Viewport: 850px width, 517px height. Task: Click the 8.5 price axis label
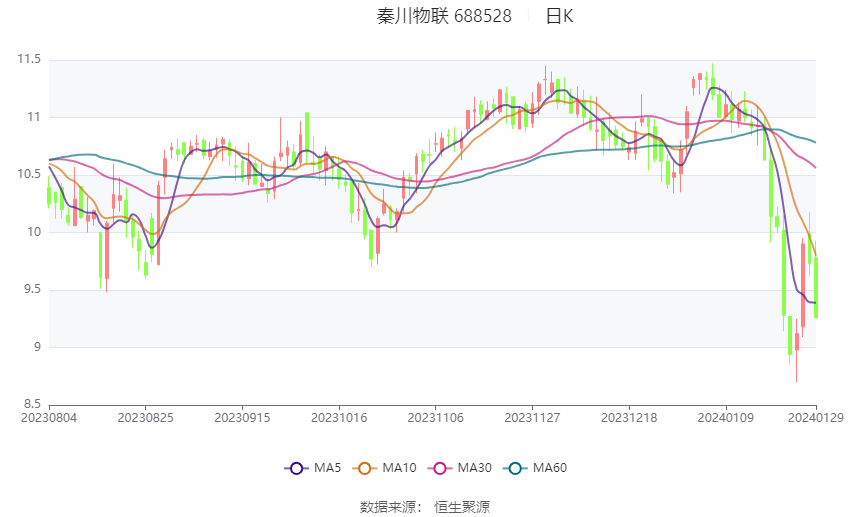(31, 405)
